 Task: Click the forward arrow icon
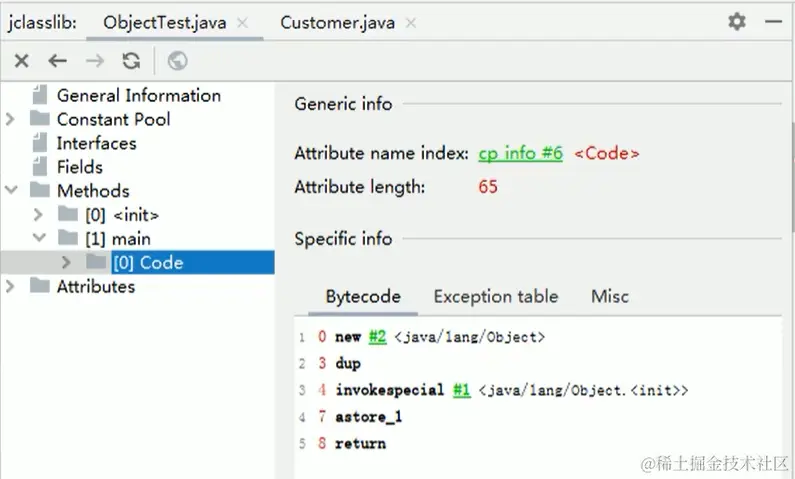click(94, 61)
